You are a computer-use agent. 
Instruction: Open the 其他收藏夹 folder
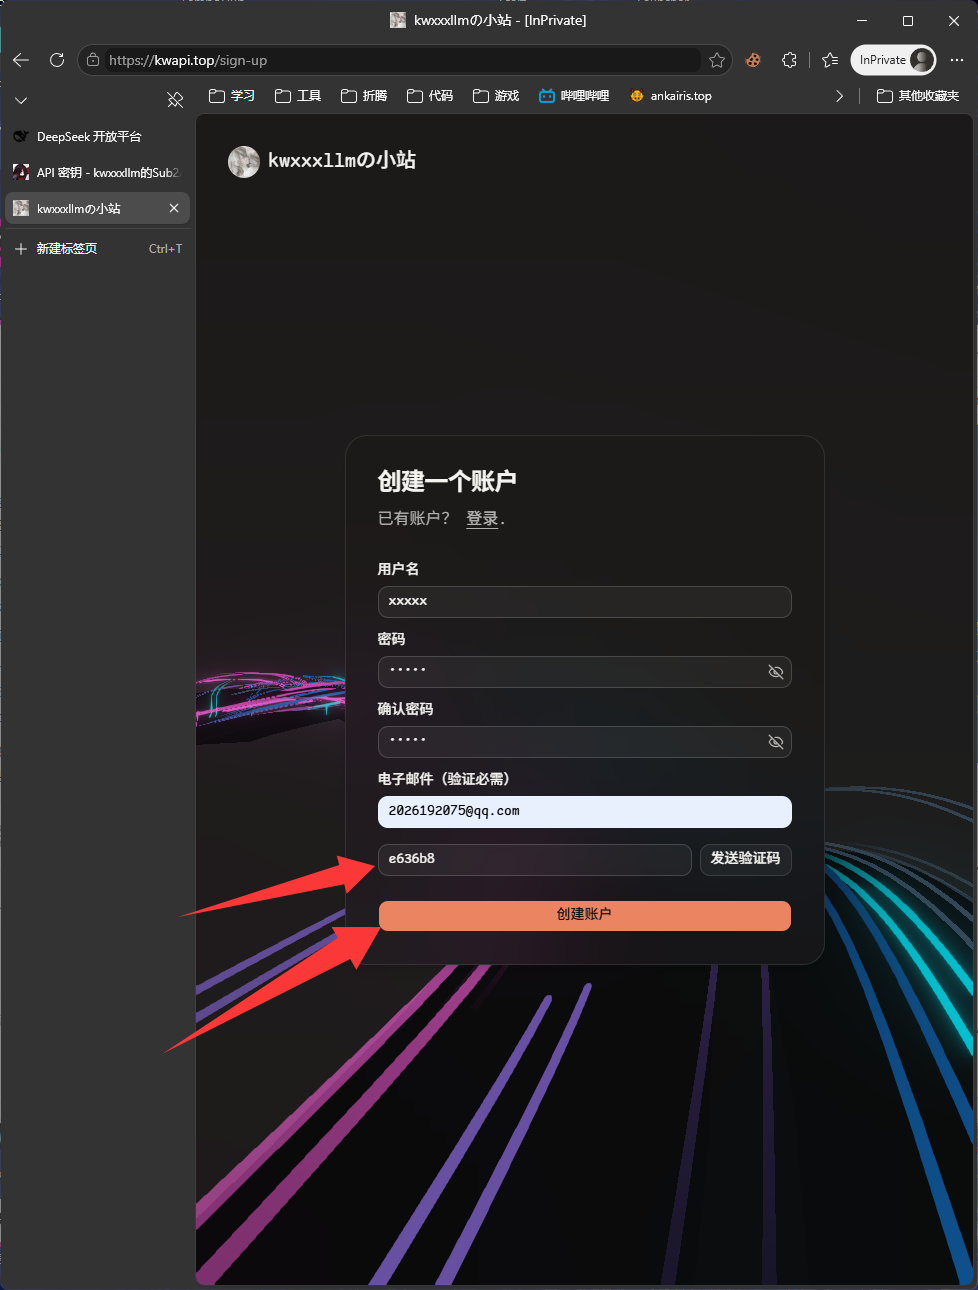coord(918,96)
